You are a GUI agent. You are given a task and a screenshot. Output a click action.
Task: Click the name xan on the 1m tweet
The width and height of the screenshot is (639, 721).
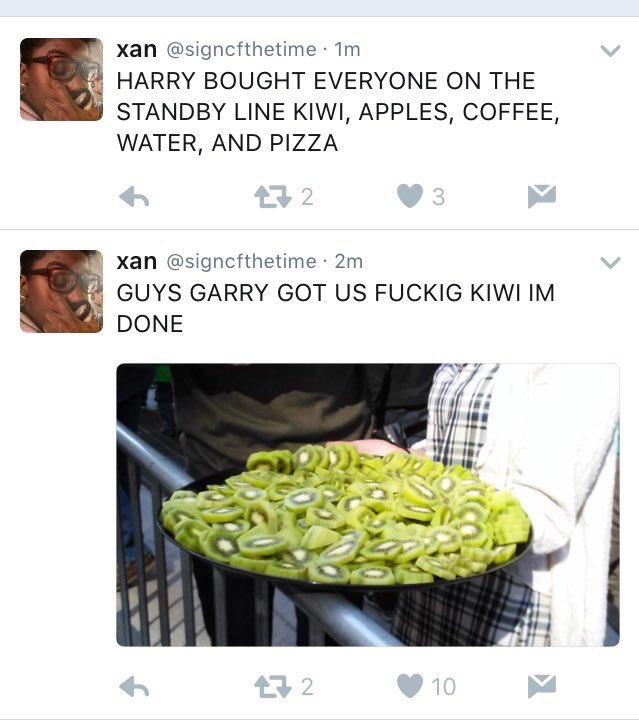[x=137, y=50]
